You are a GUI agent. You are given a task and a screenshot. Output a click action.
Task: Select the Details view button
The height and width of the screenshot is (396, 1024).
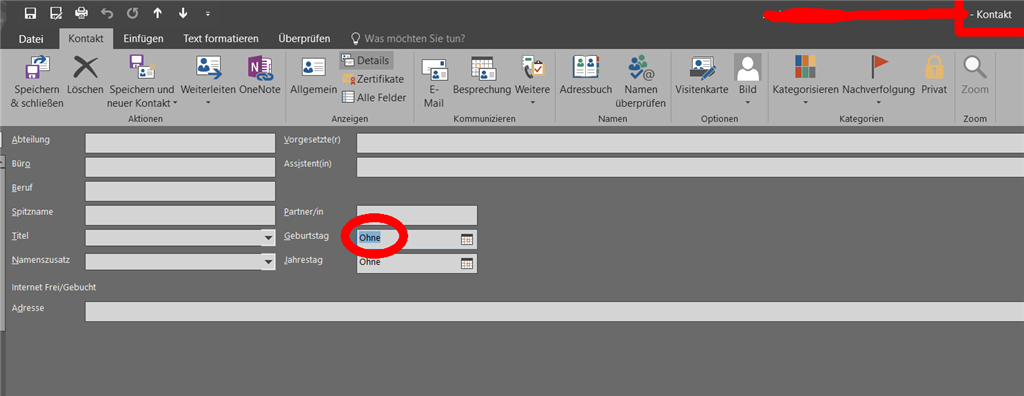coord(366,61)
